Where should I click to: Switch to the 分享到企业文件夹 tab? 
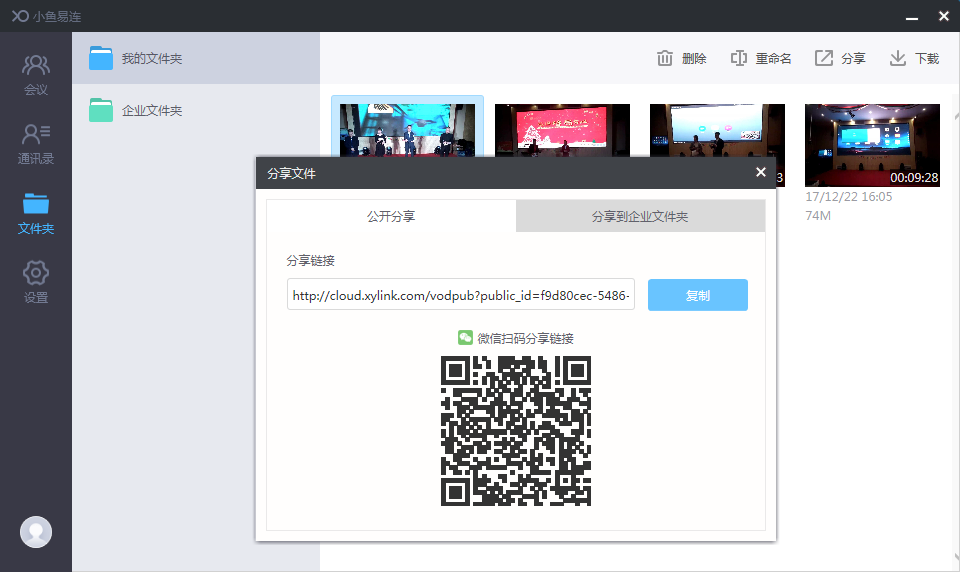(640, 216)
